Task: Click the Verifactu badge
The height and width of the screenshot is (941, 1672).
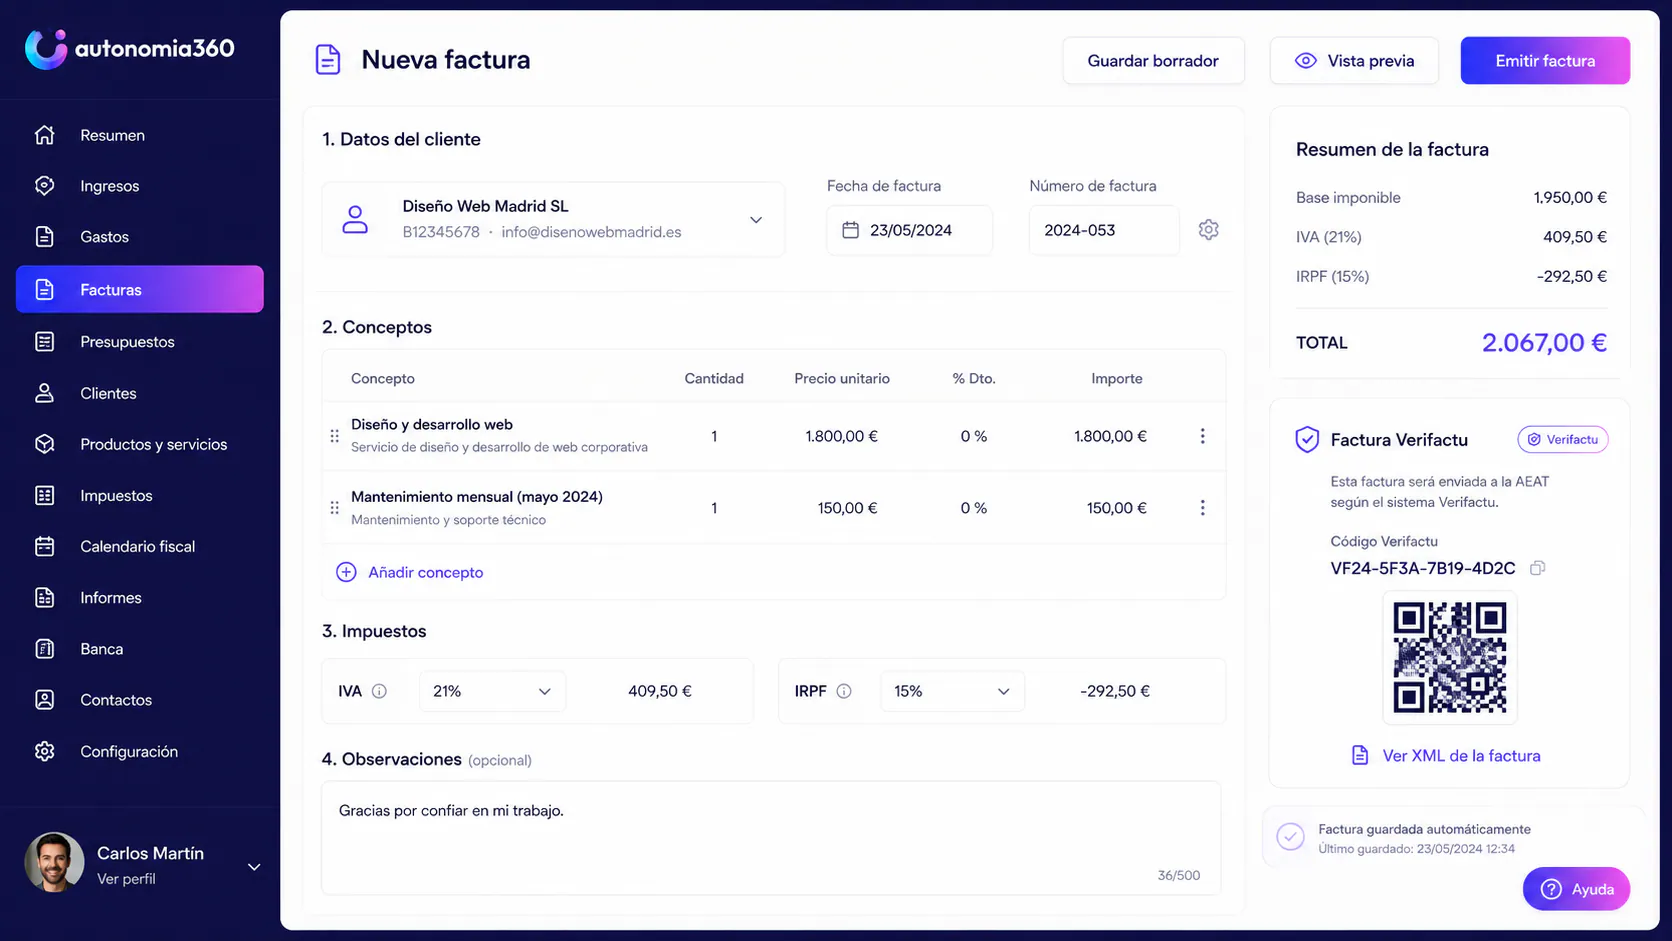Action: click(x=1562, y=439)
